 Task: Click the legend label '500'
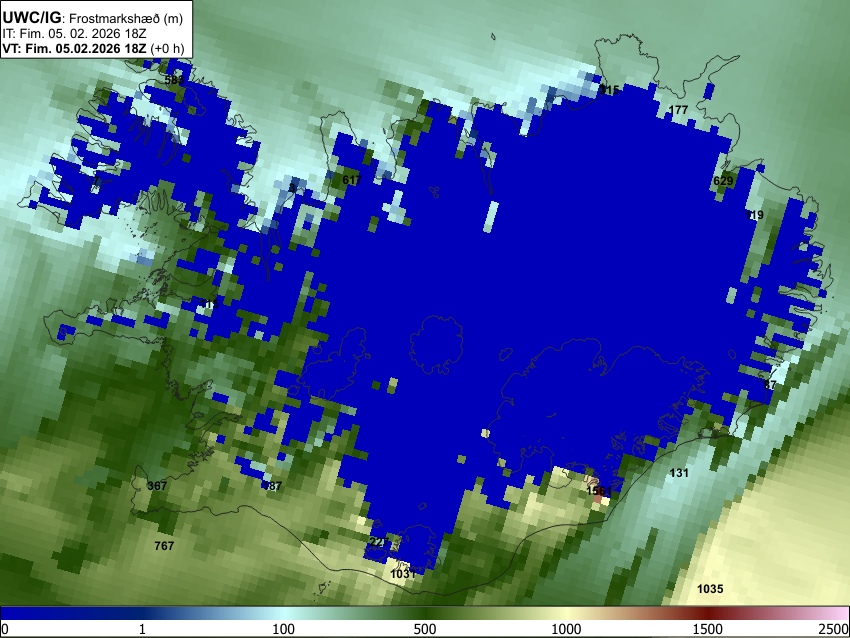click(x=425, y=629)
